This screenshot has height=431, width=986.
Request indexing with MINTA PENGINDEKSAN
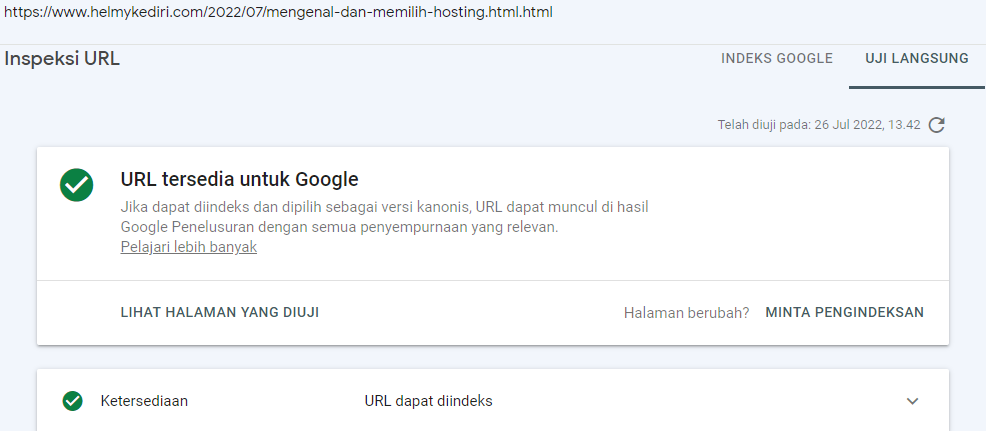[x=845, y=312]
